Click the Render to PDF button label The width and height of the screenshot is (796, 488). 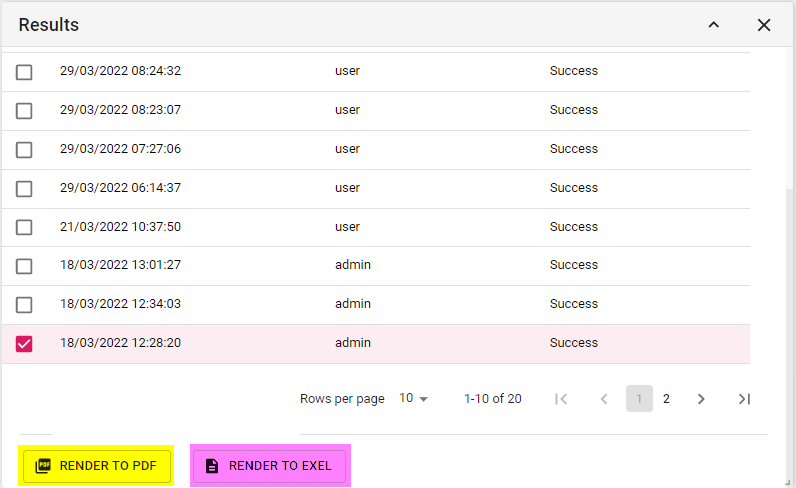pos(108,466)
